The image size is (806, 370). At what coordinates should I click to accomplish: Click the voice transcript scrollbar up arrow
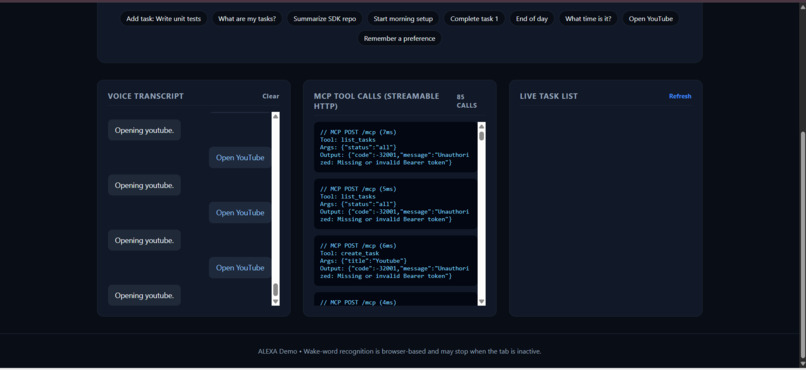pos(276,117)
